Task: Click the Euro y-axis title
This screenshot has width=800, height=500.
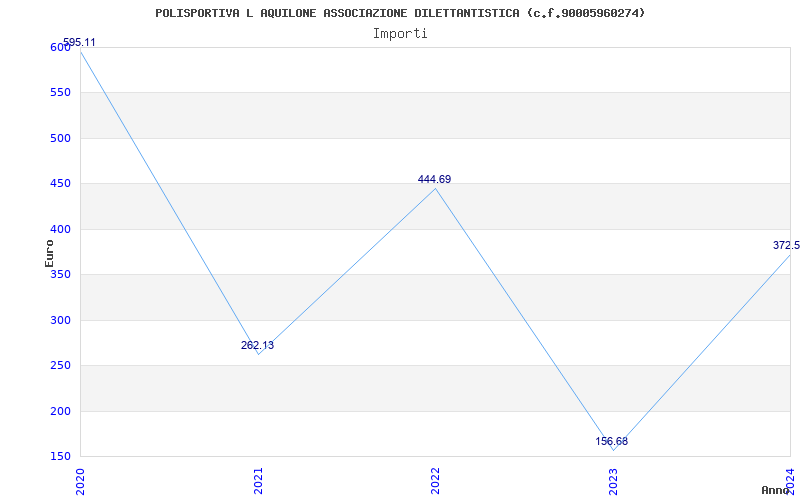Action: click(49, 253)
